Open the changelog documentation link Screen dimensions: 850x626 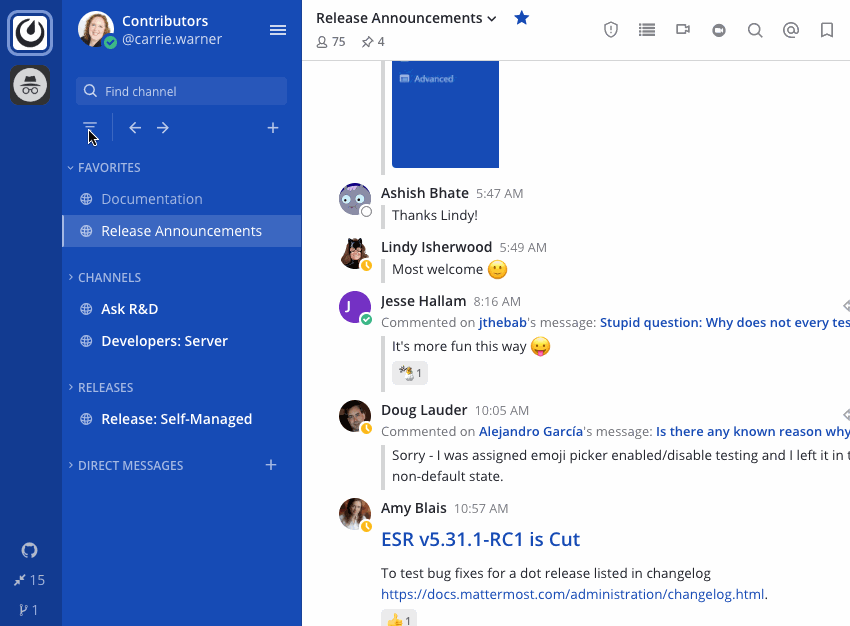(x=572, y=594)
